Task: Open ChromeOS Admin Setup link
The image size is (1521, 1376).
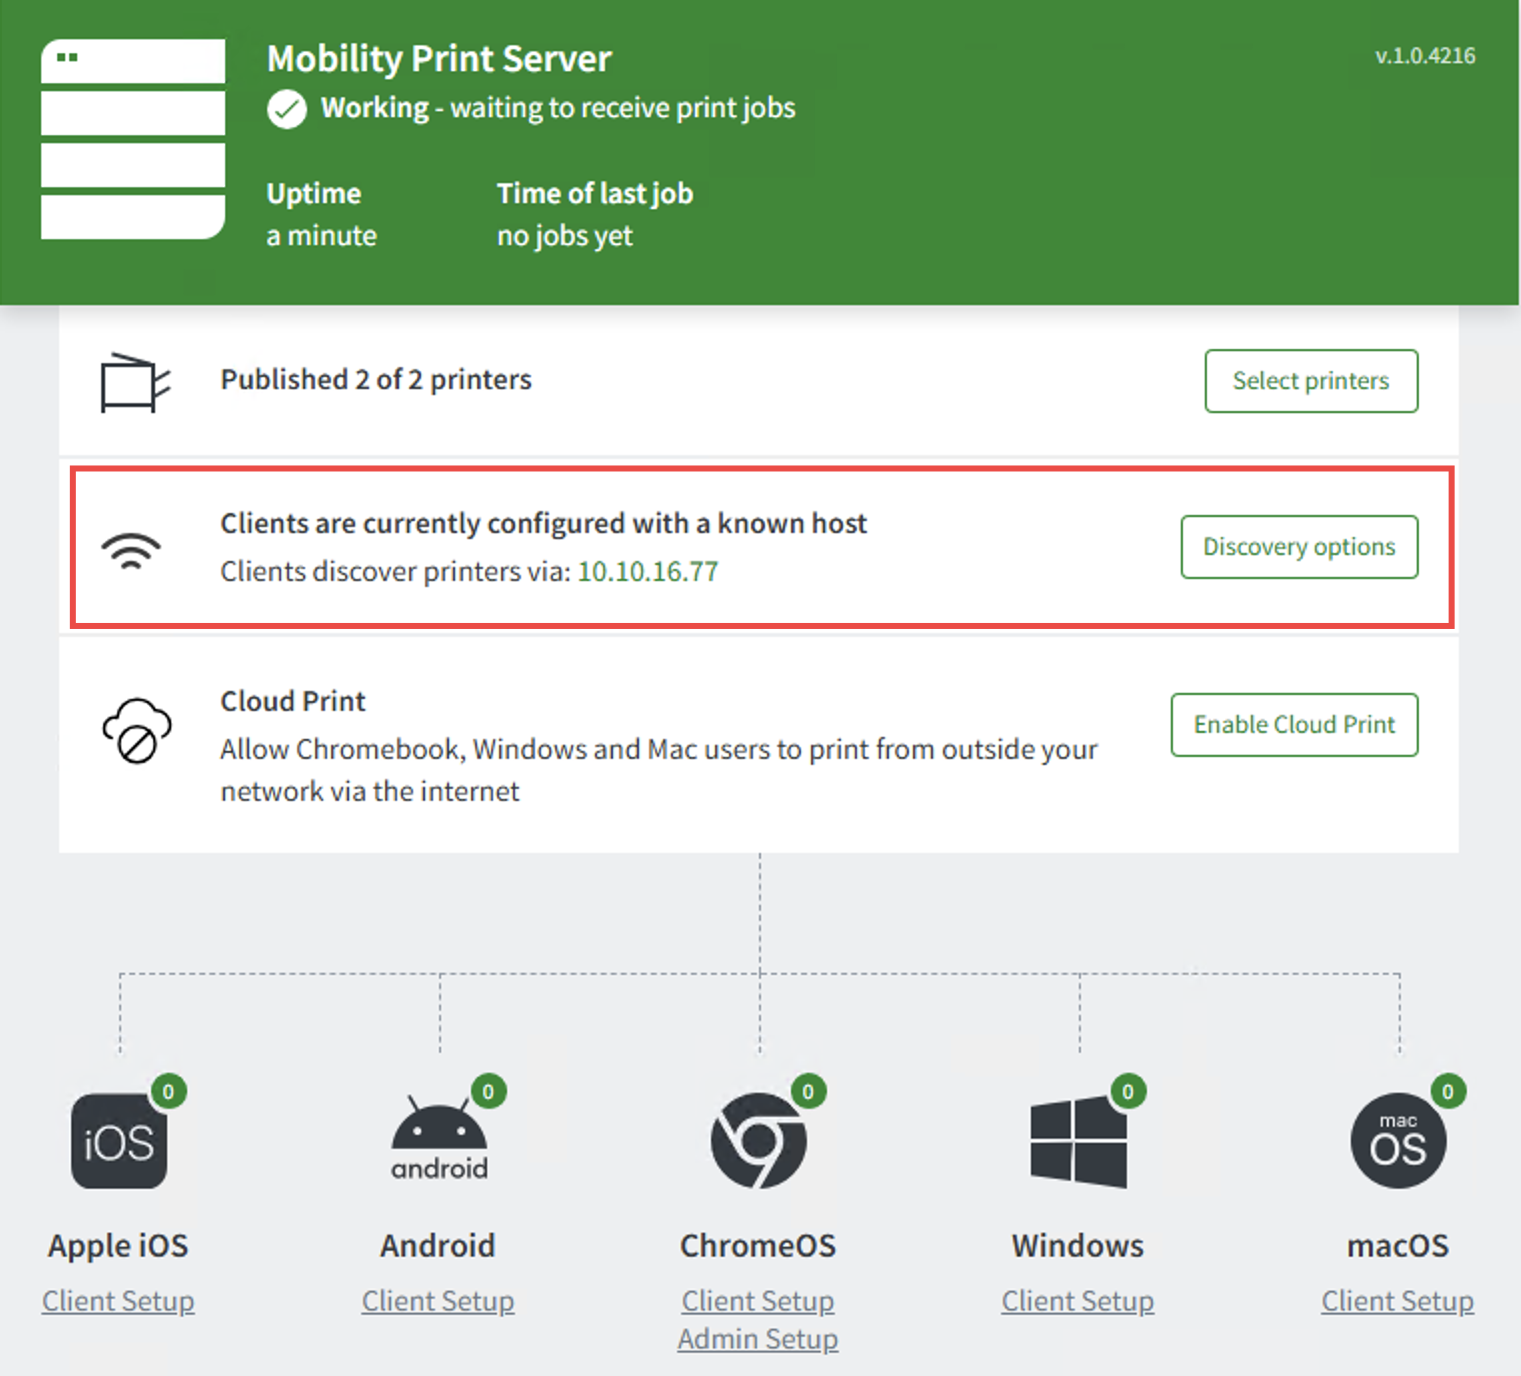Action: 758,1339
